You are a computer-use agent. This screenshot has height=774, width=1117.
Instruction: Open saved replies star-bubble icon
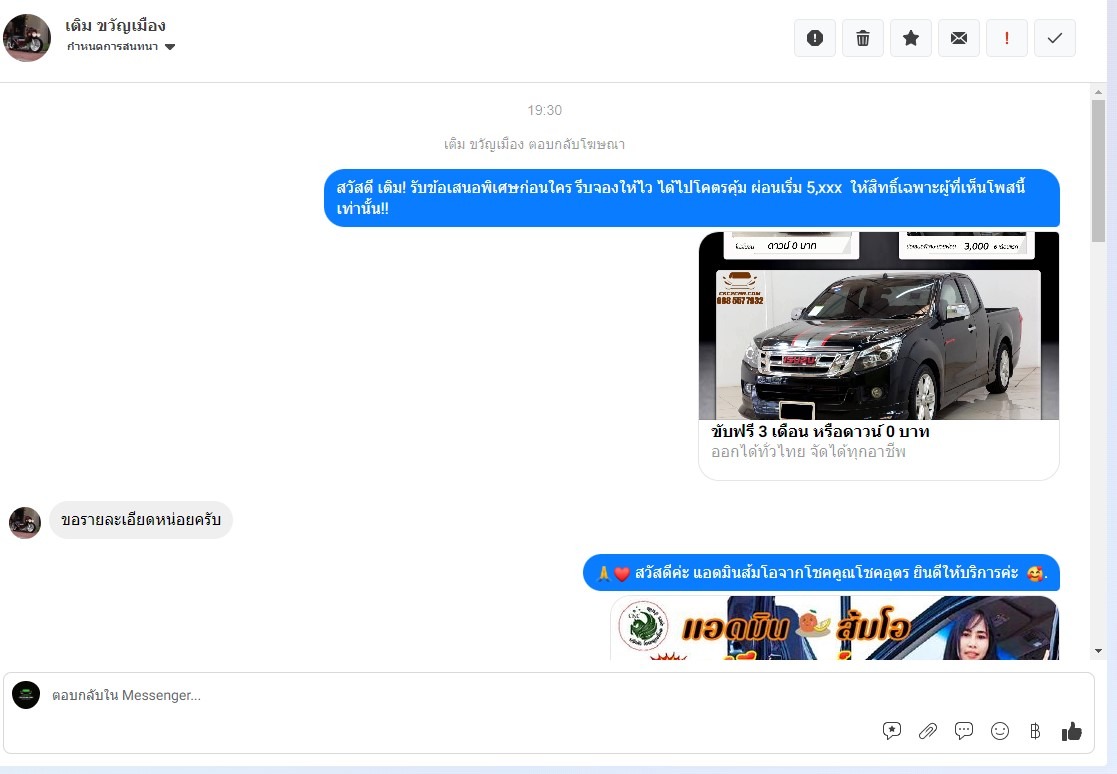click(891, 731)
